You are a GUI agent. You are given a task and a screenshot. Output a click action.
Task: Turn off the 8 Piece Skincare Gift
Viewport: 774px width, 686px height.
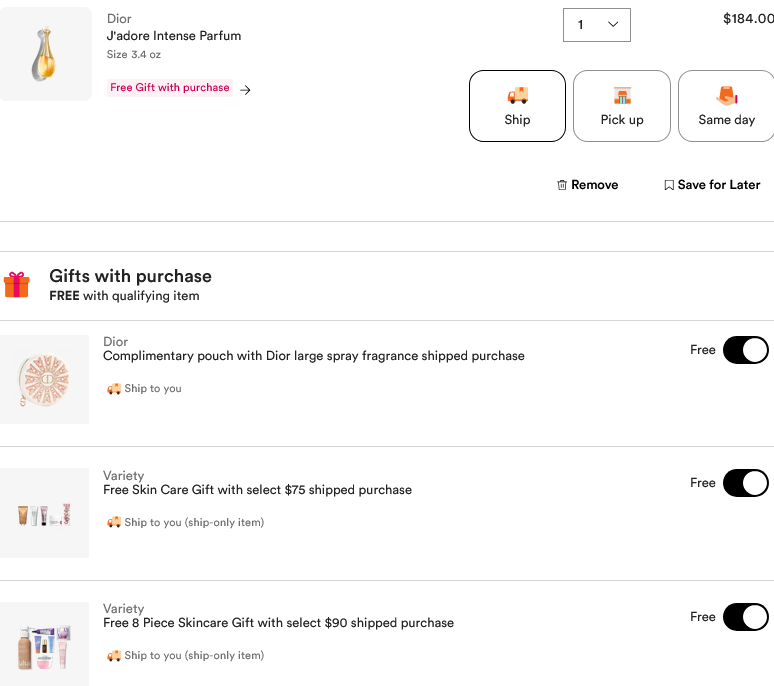tap(745, 617)
